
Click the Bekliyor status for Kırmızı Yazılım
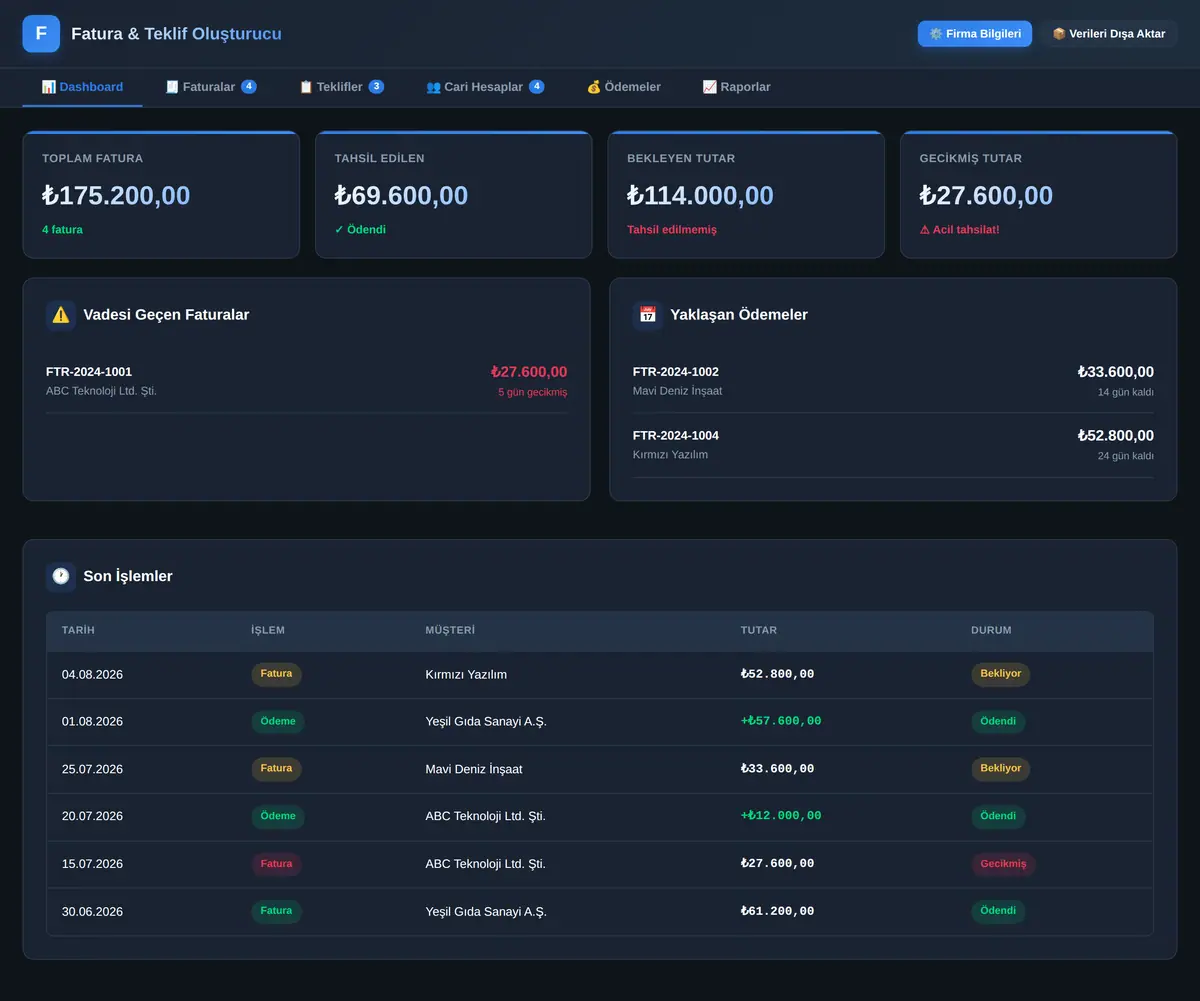coord(1001,674)
